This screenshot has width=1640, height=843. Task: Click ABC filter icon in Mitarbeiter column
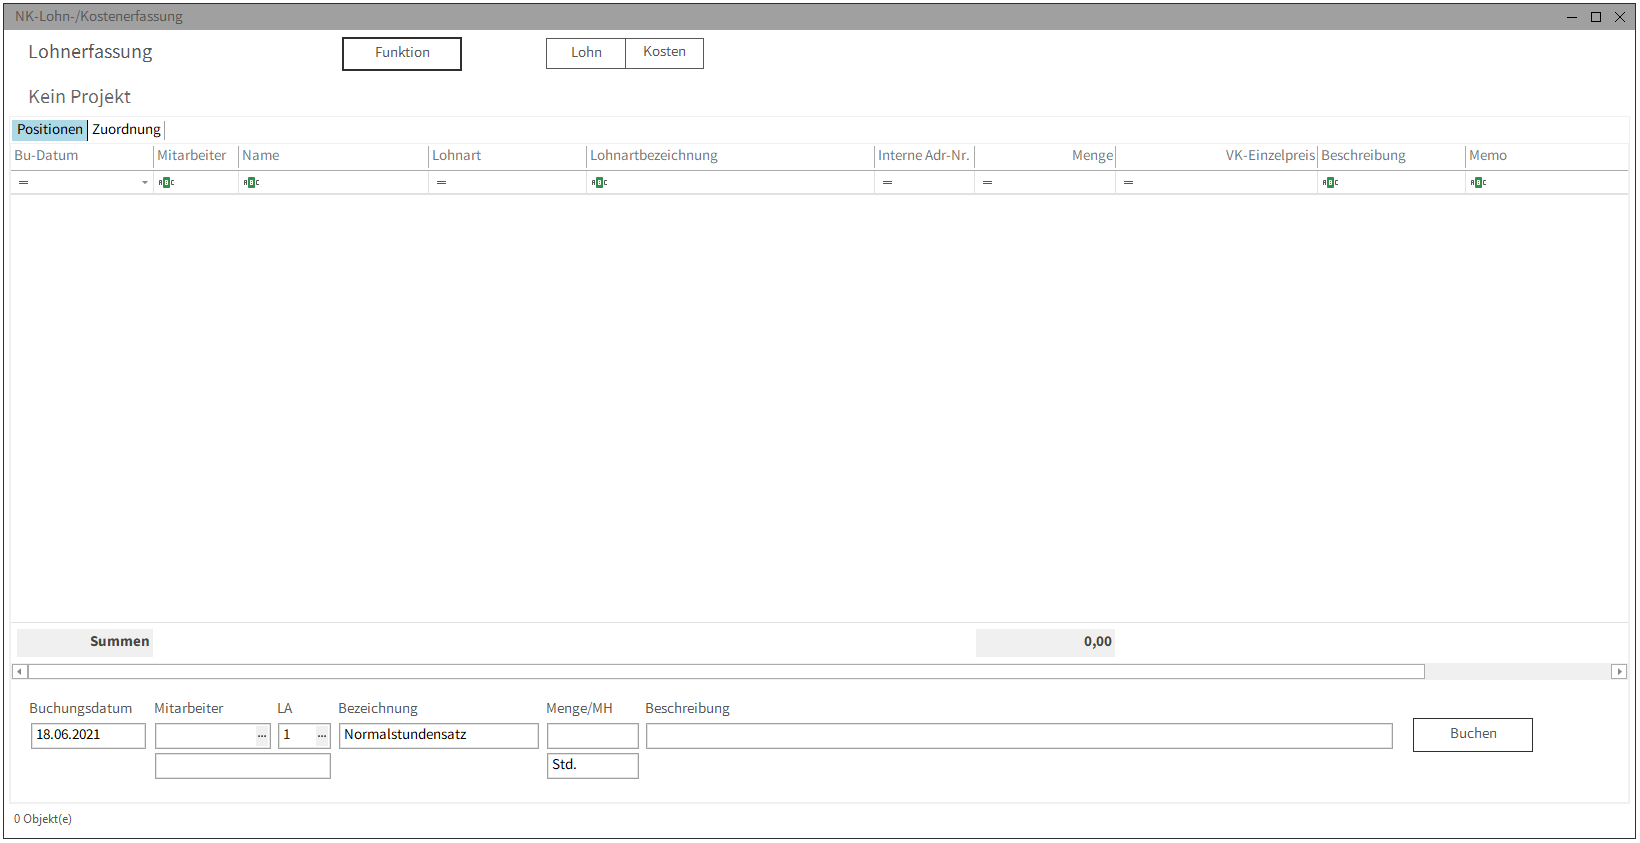tap(166, 183)
